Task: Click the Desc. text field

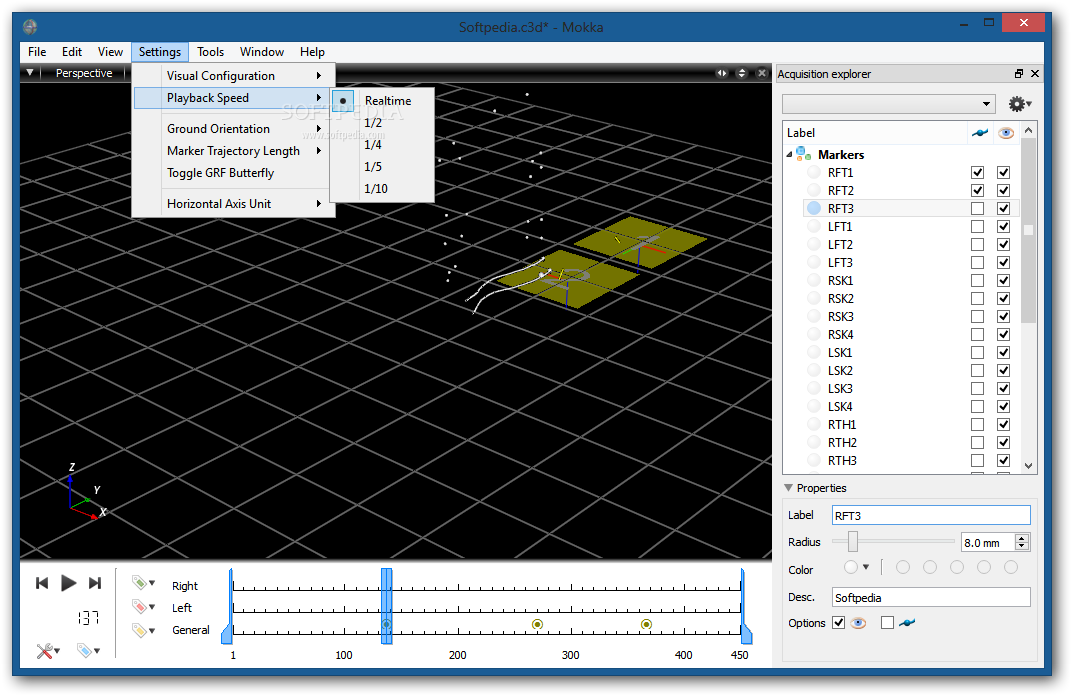Action: pyautogui.click(x=931, y=597)
